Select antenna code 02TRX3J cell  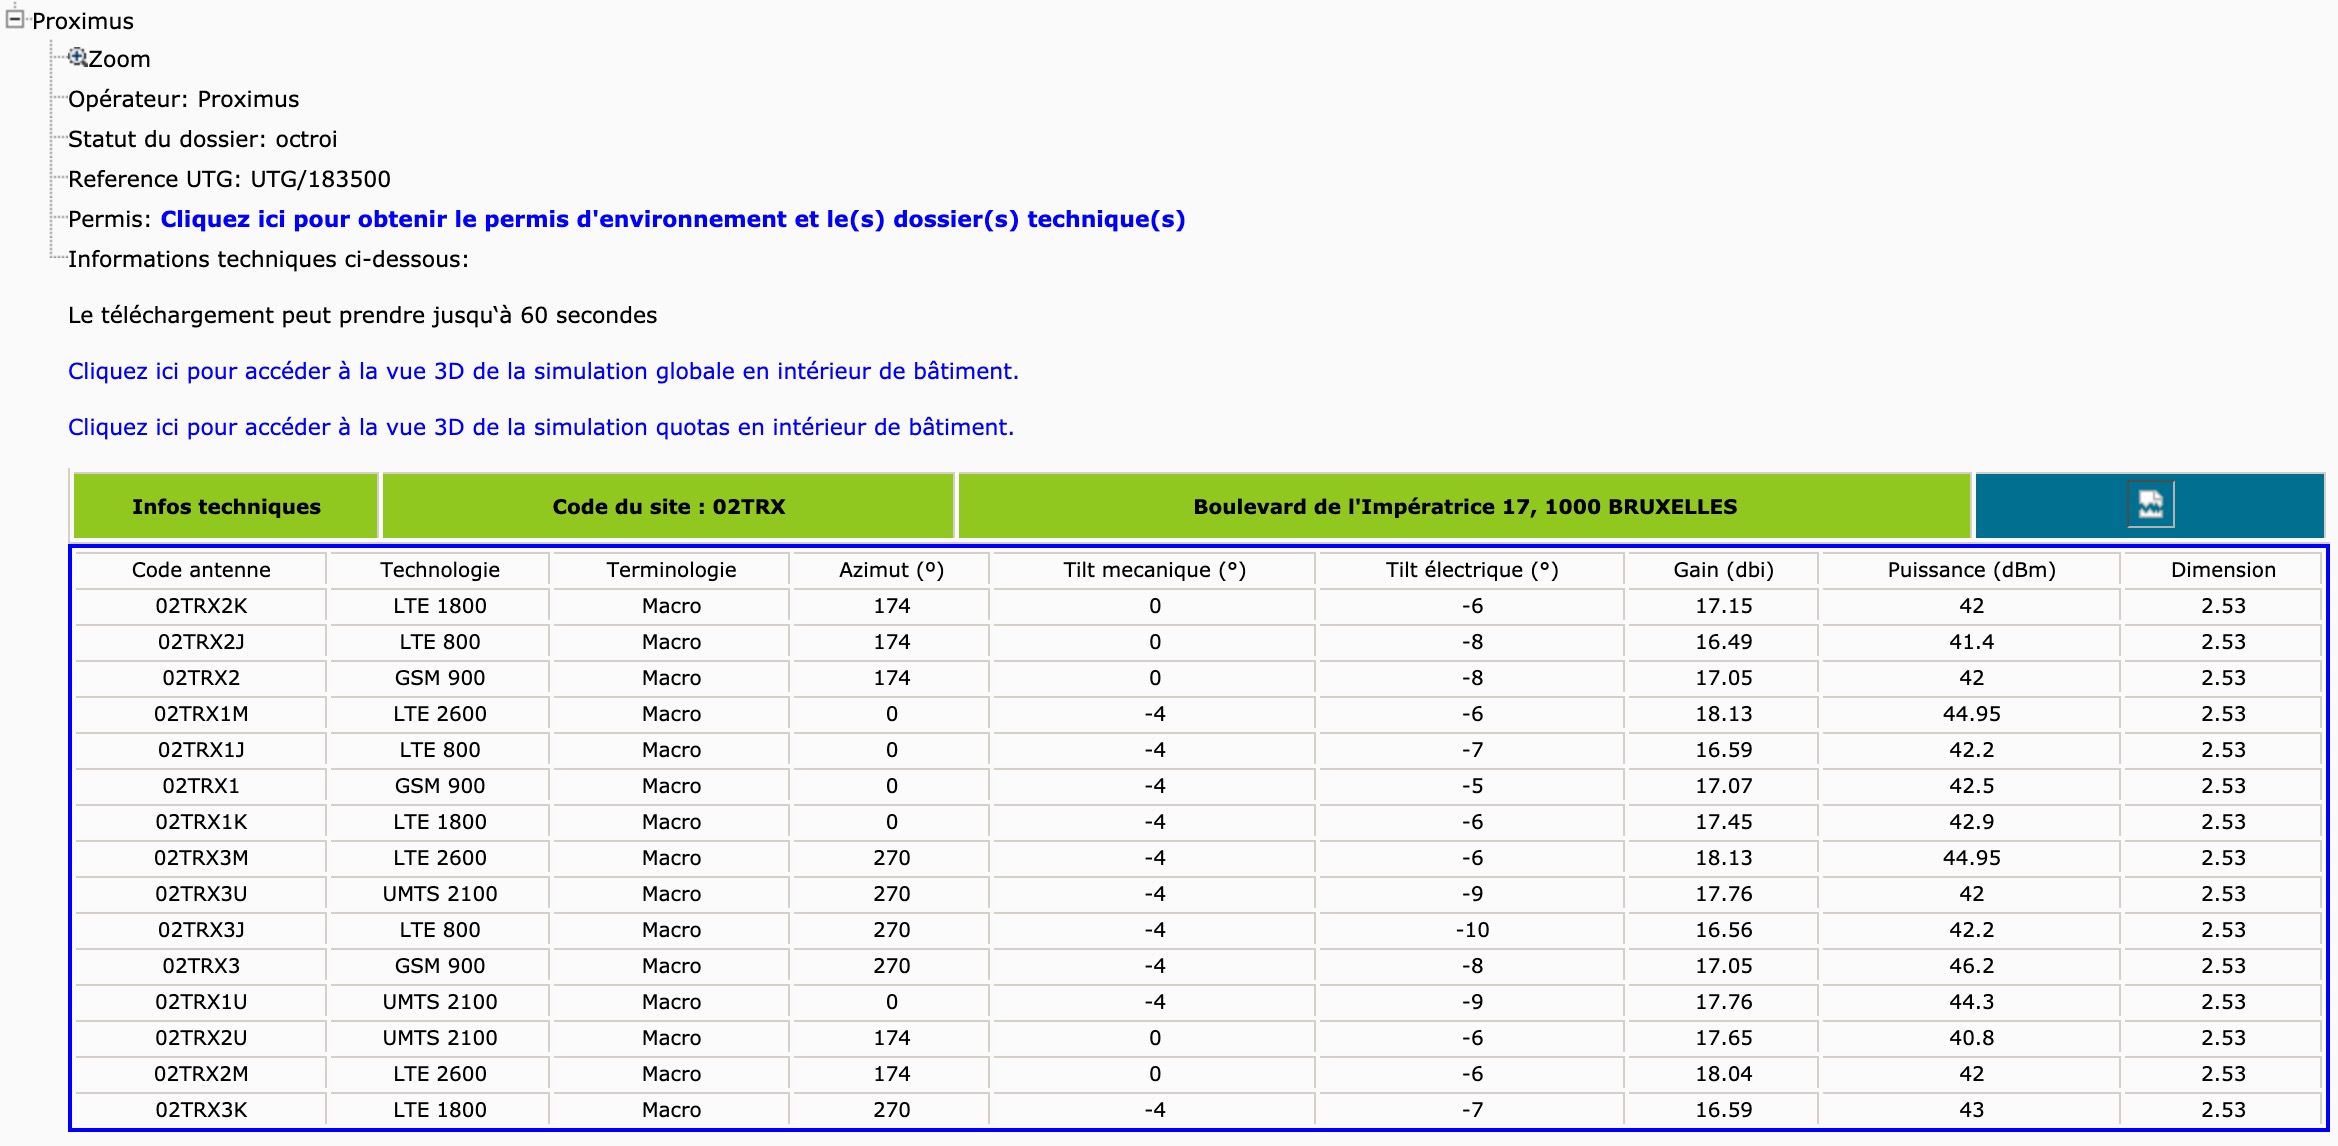click(x=201, y=930)
